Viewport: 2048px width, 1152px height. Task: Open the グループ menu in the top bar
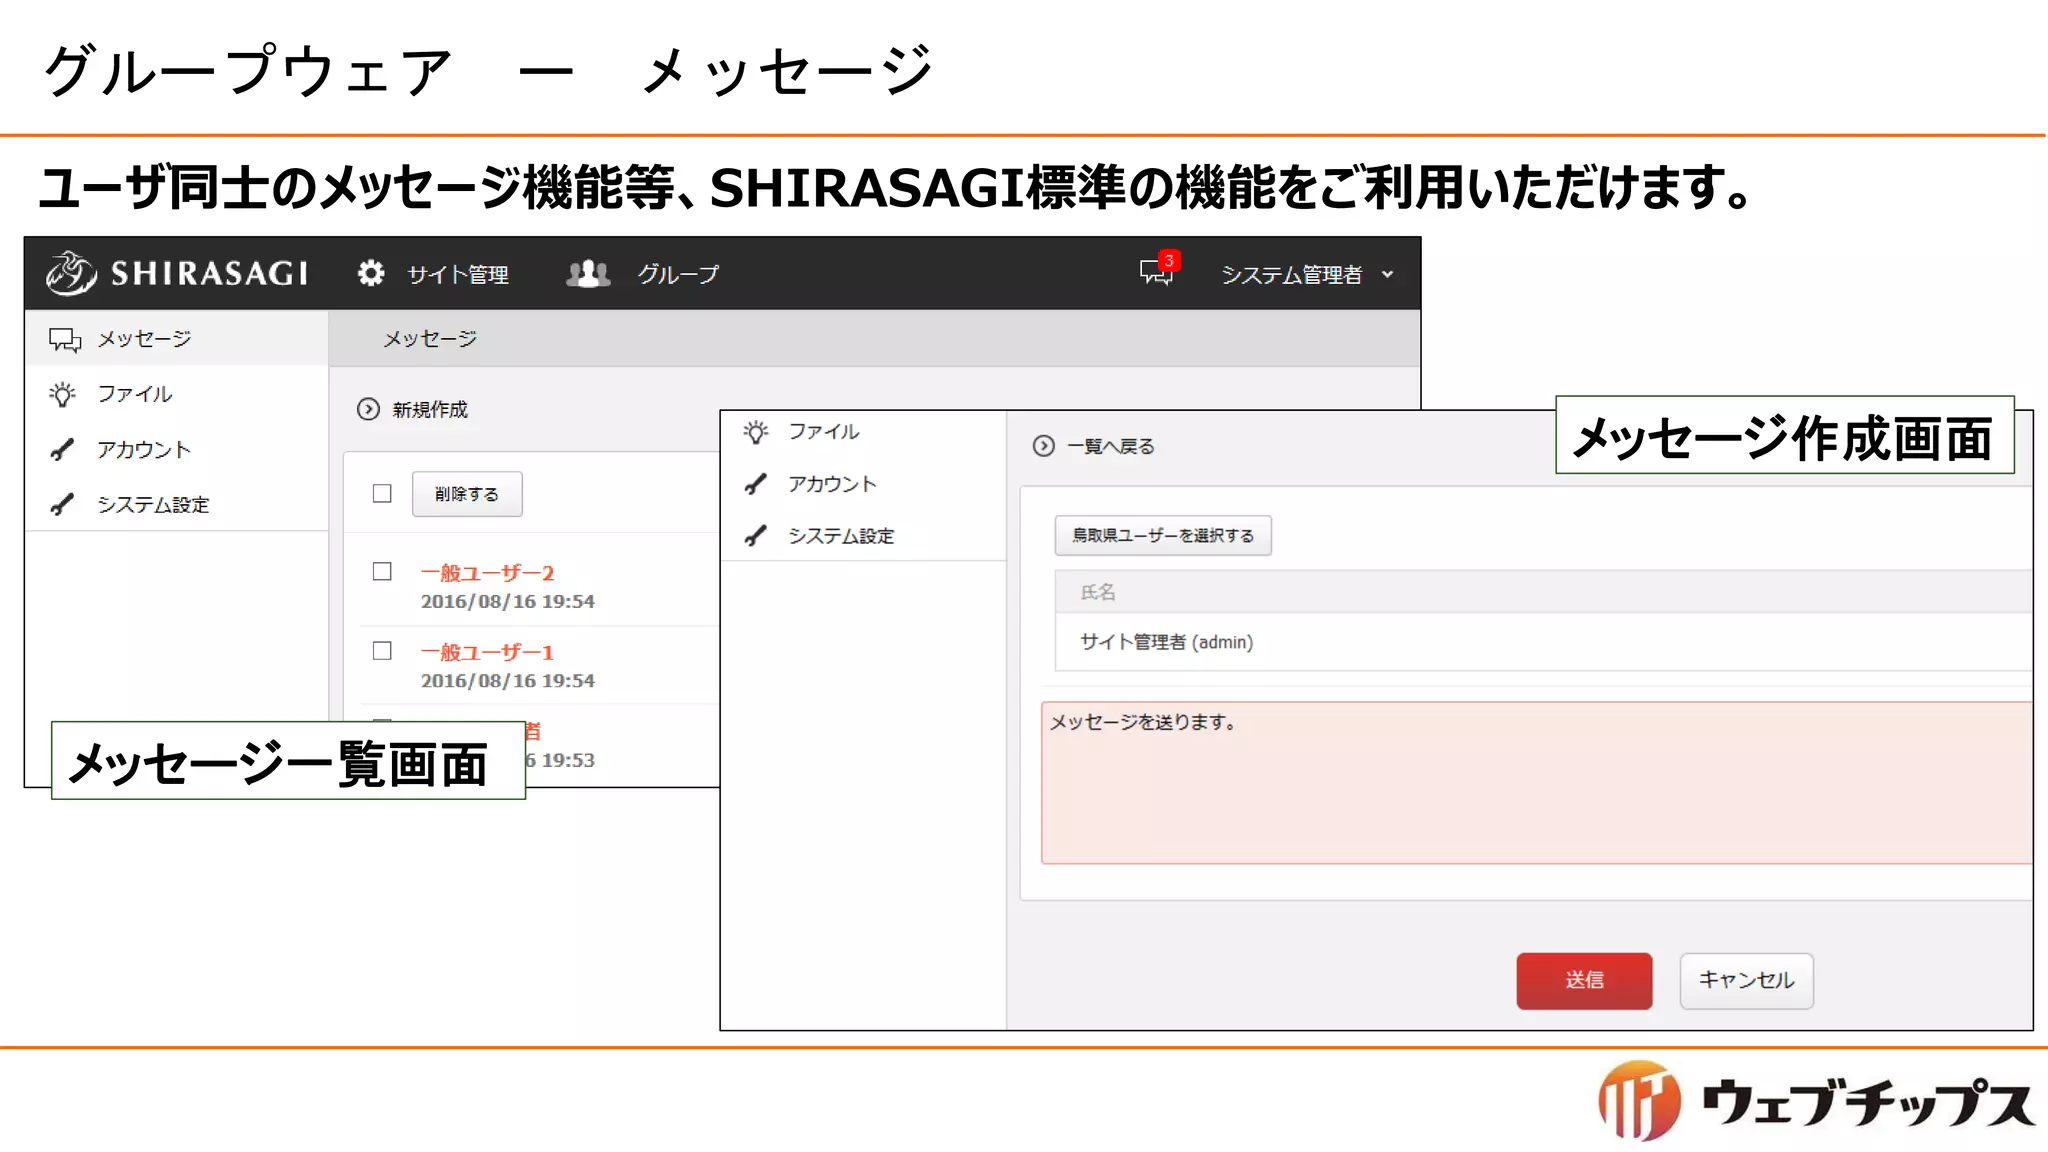click(x=678, y=274)
